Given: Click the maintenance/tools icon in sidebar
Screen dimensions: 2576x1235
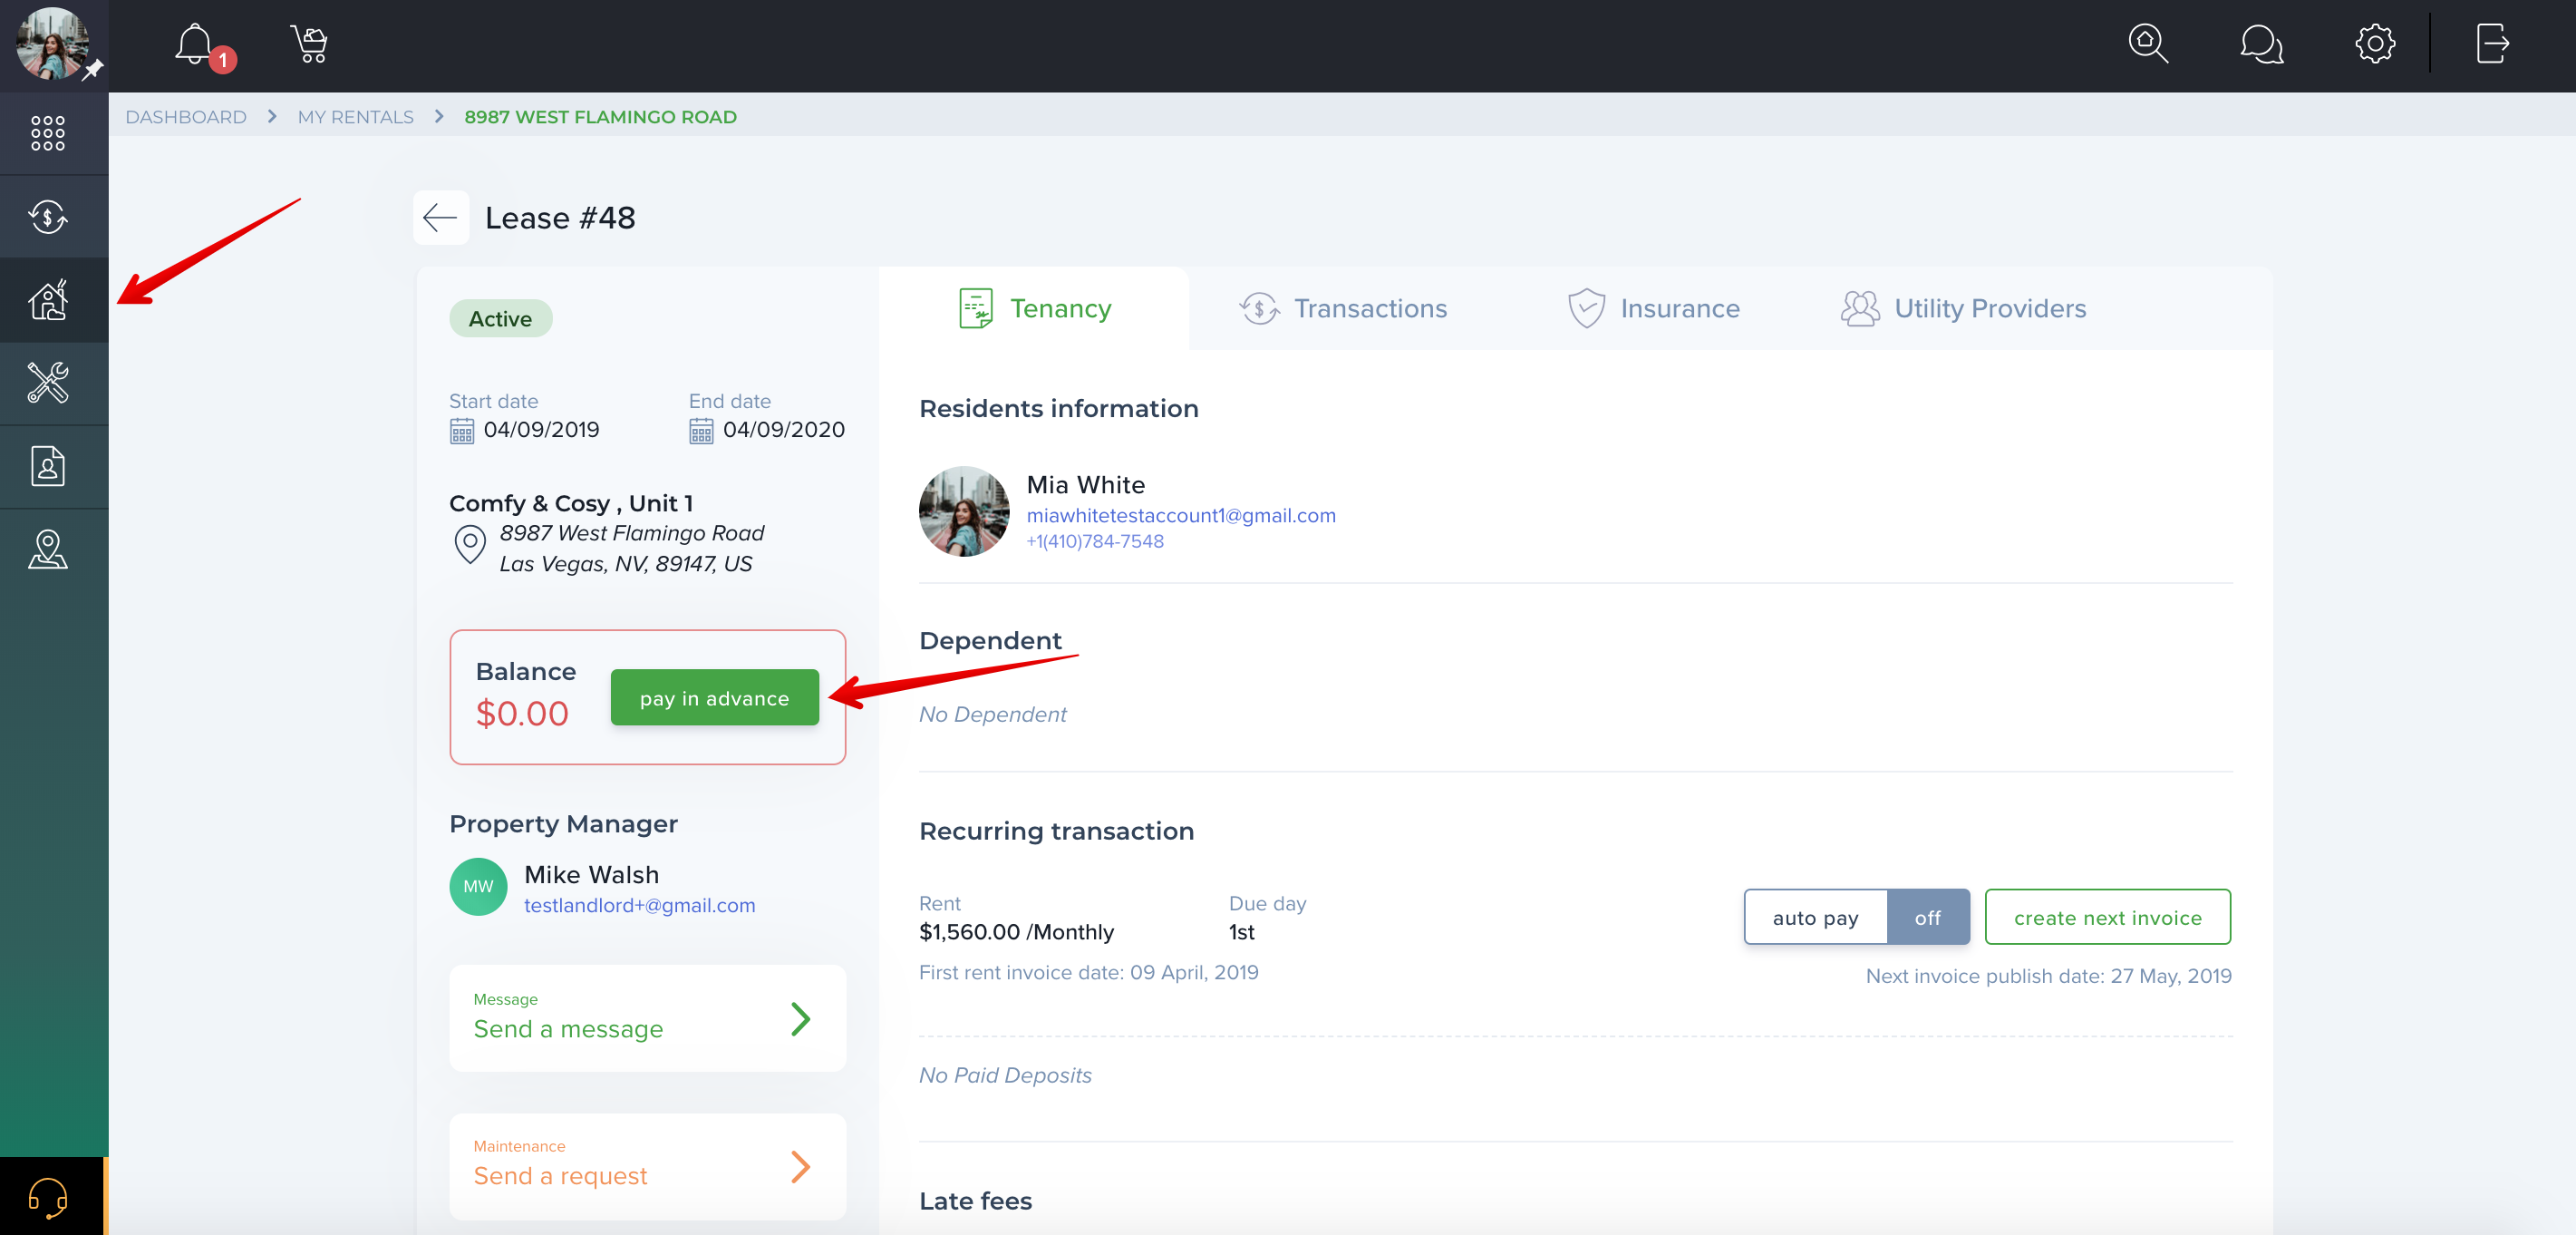Looking at the screenshot, I should pyautogui.click(x=48, y=384).
